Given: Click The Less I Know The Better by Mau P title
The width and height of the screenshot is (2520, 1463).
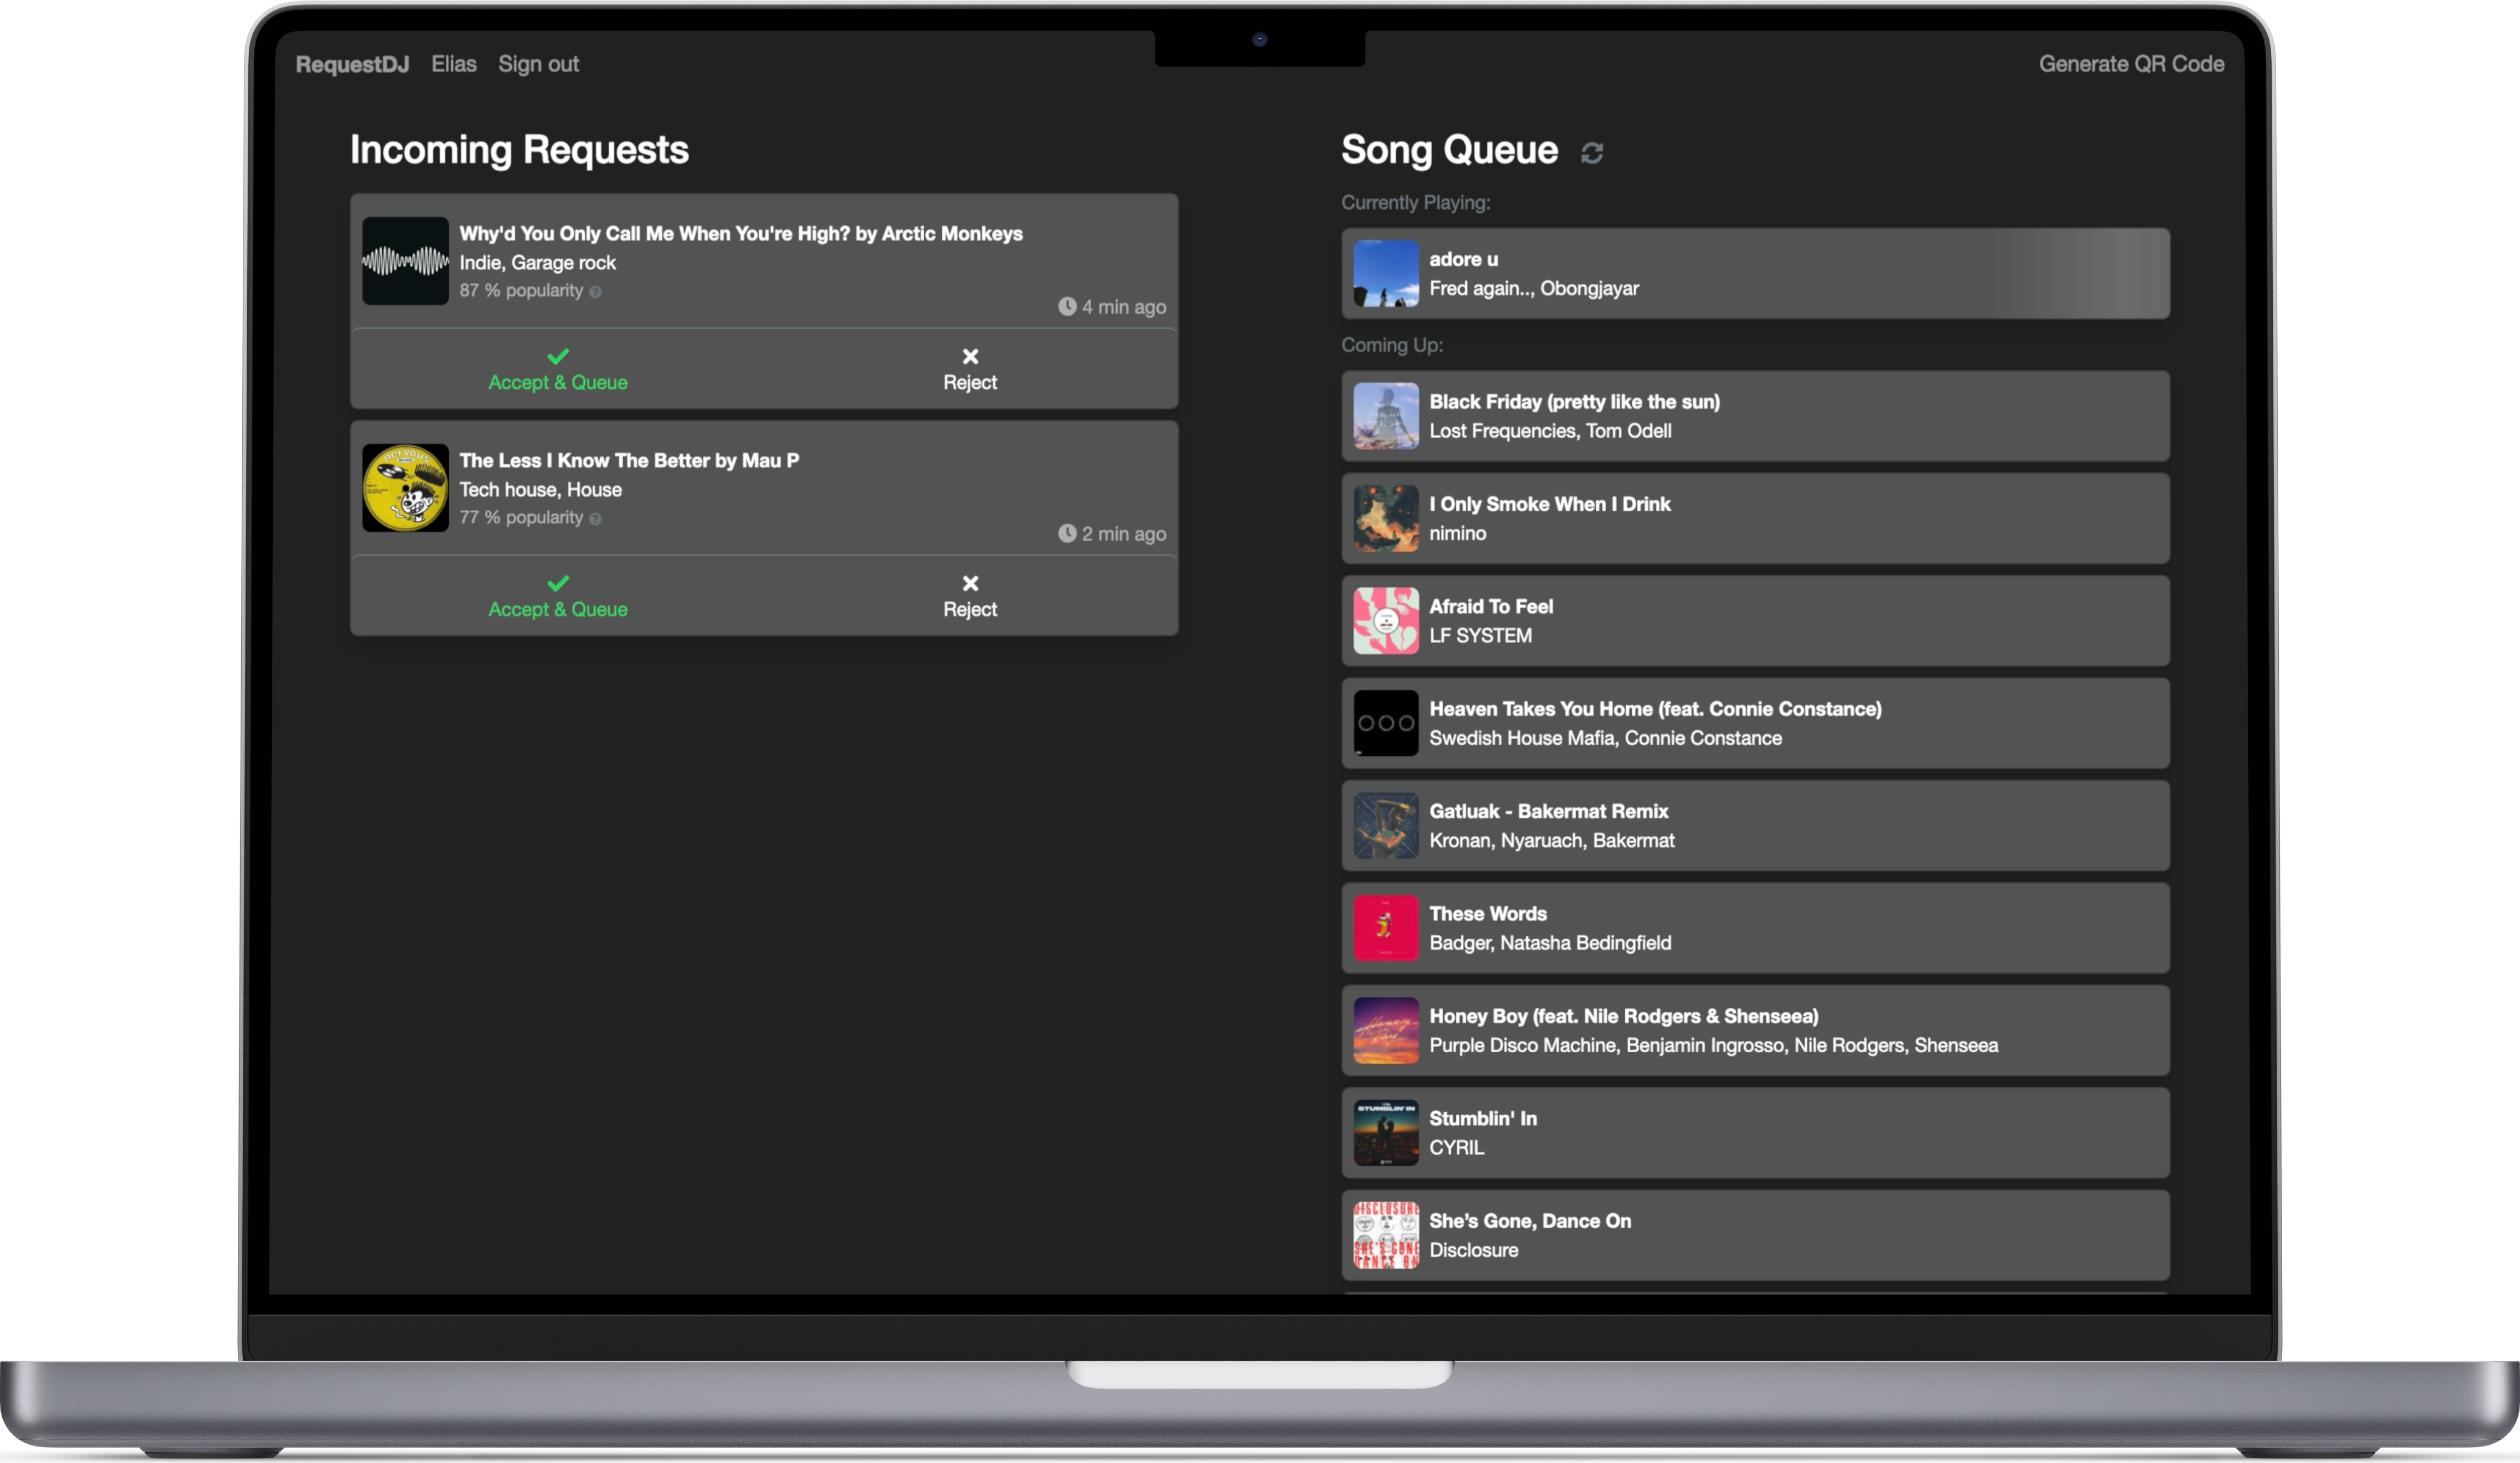Looking at the screenshot, I should pyautogui.click(x=629, y=461).
